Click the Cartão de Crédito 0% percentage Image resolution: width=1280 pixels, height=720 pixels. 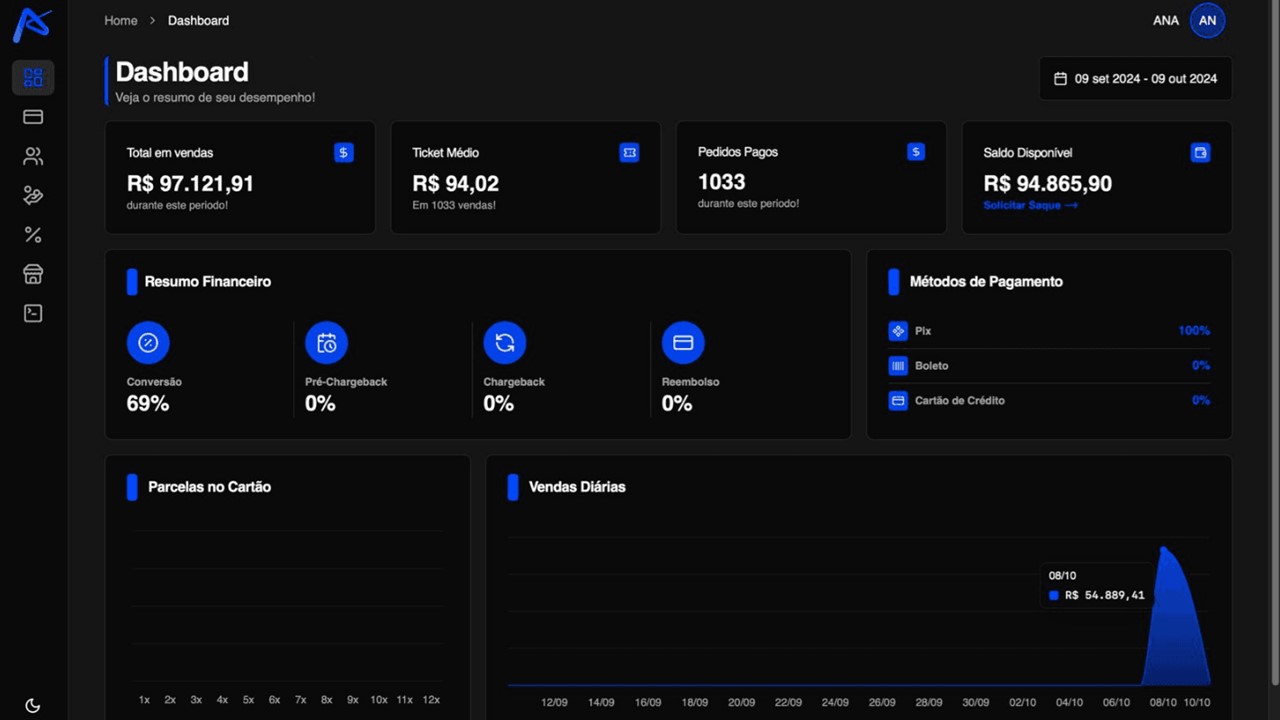[1201, 401]
